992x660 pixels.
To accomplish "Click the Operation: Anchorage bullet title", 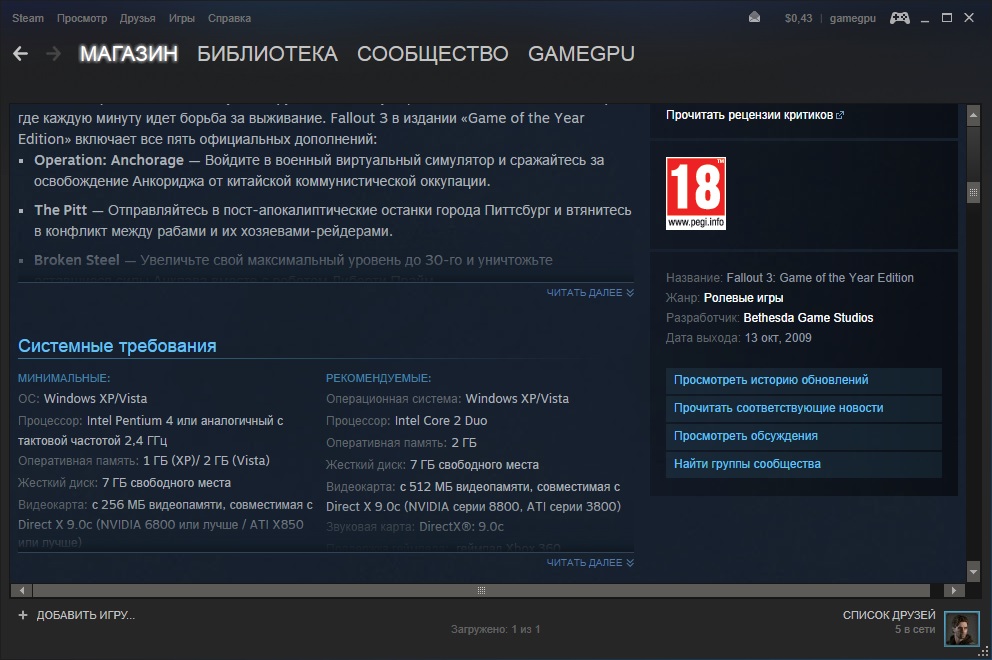I will coord(109,161).
